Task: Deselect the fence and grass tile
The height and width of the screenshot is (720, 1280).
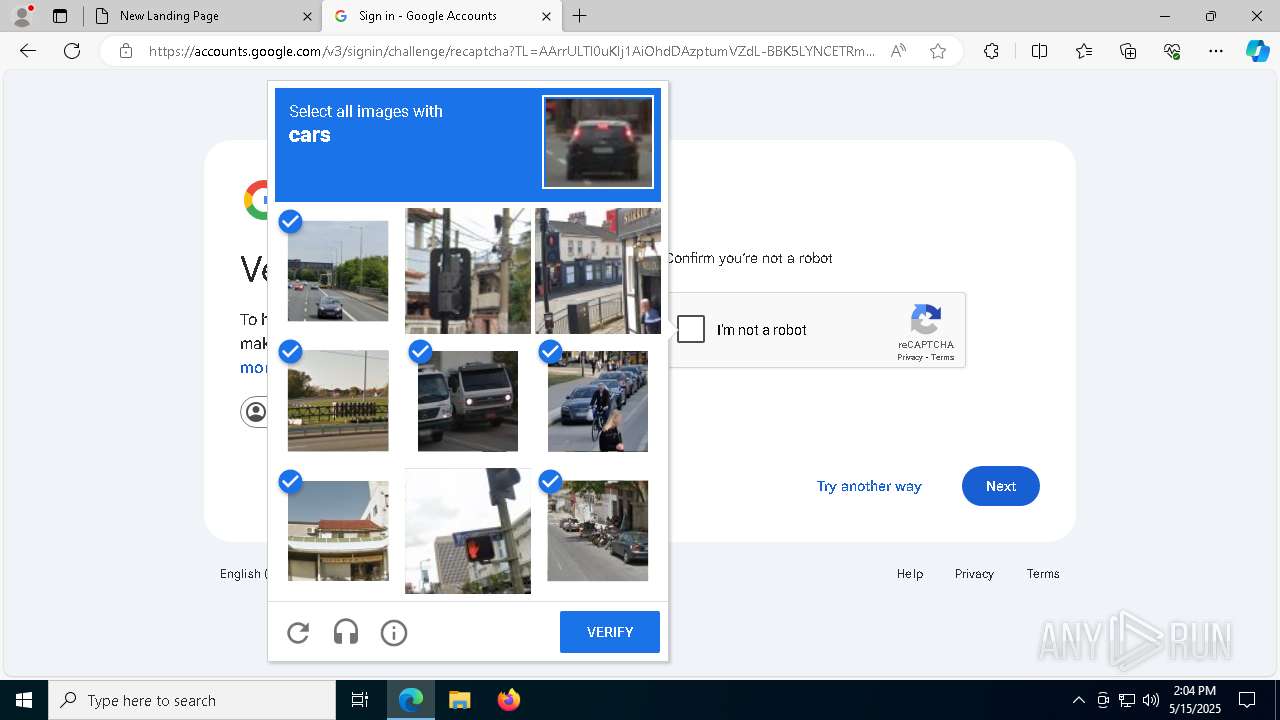Action: click(338, 401)
